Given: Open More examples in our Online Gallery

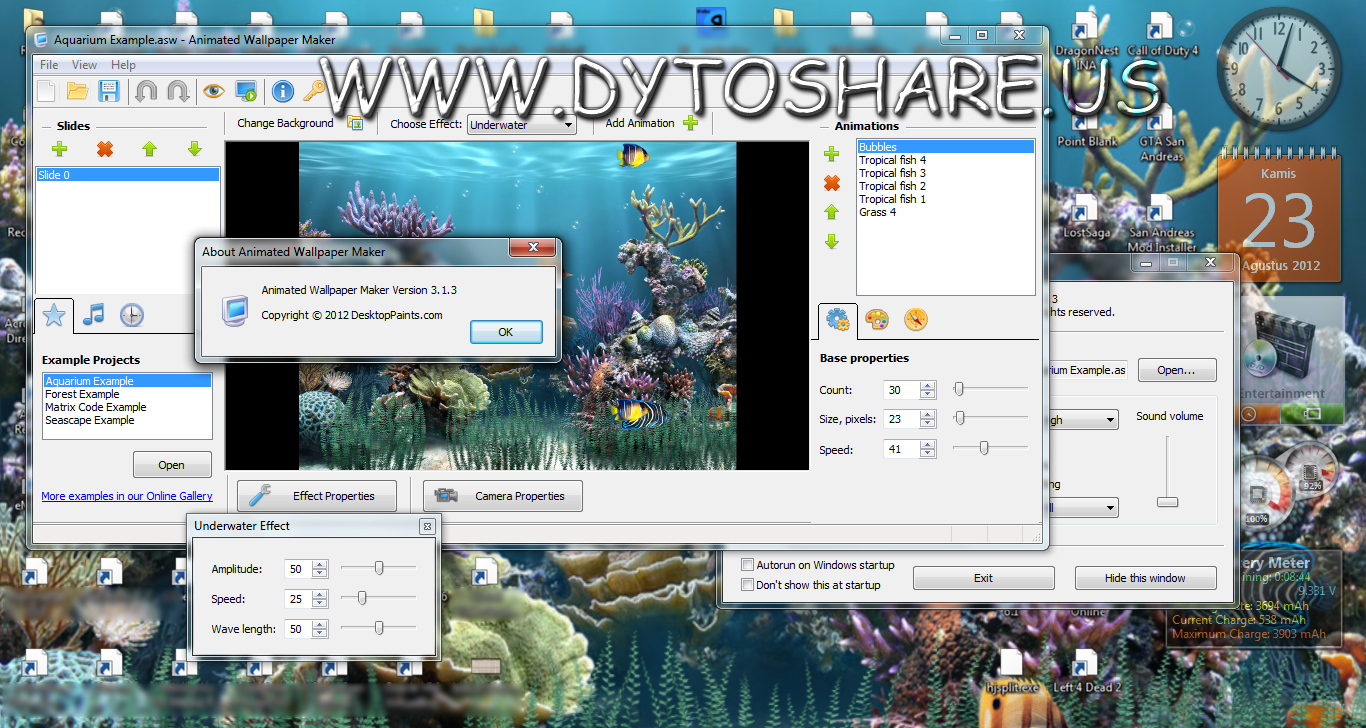Looking at the screenshot, I should click(126, 496).
